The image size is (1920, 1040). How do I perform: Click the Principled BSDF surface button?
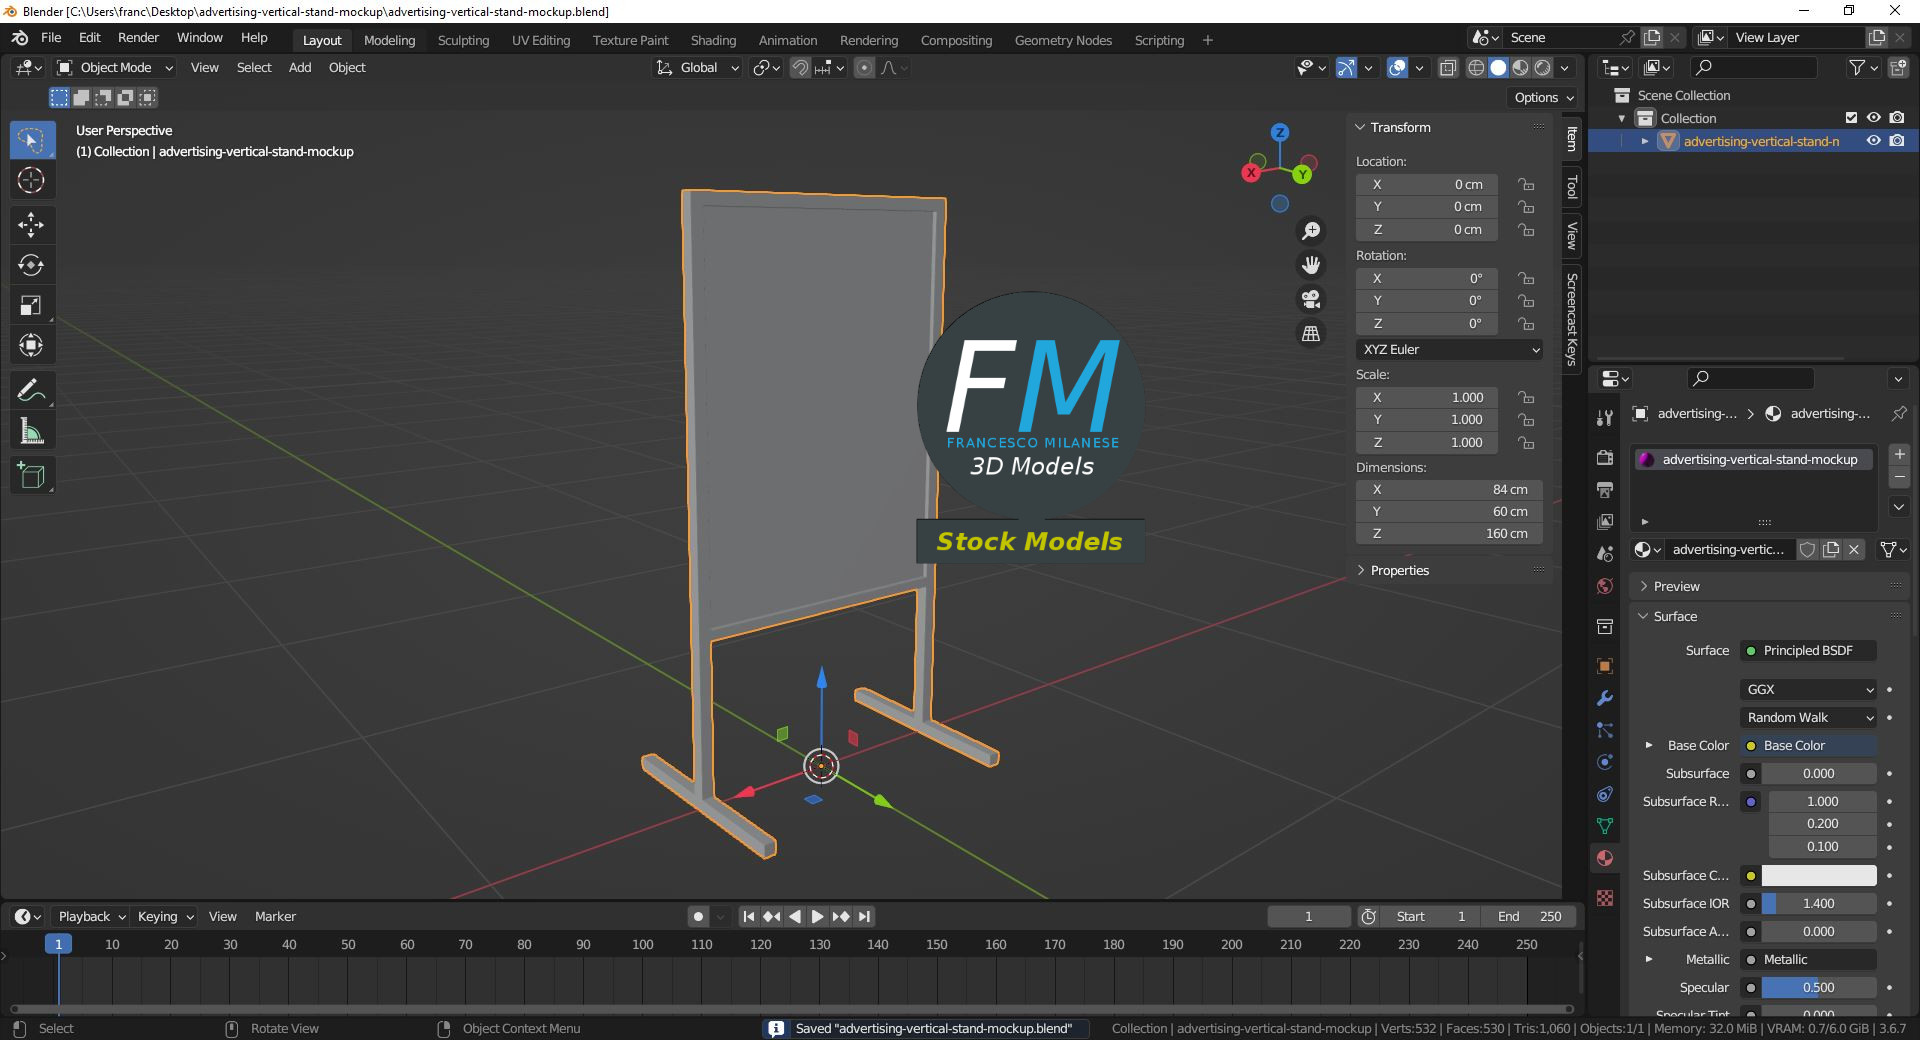[1806, 650]
